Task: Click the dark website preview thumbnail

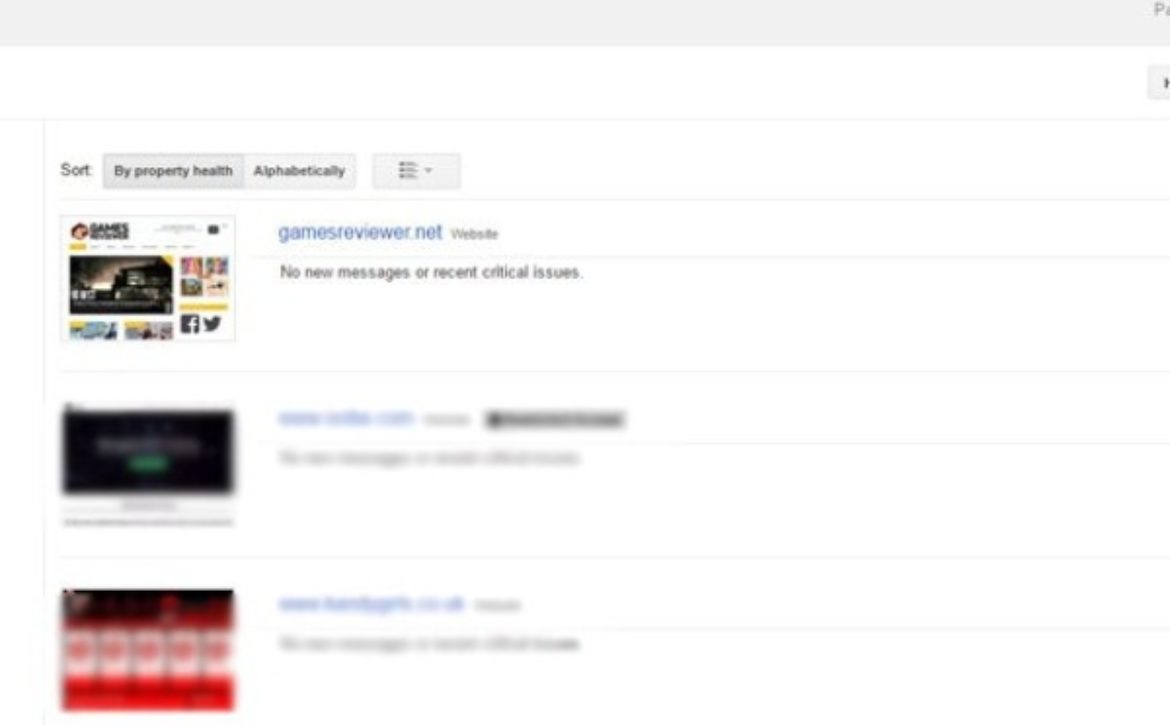Action: point(148,451)
